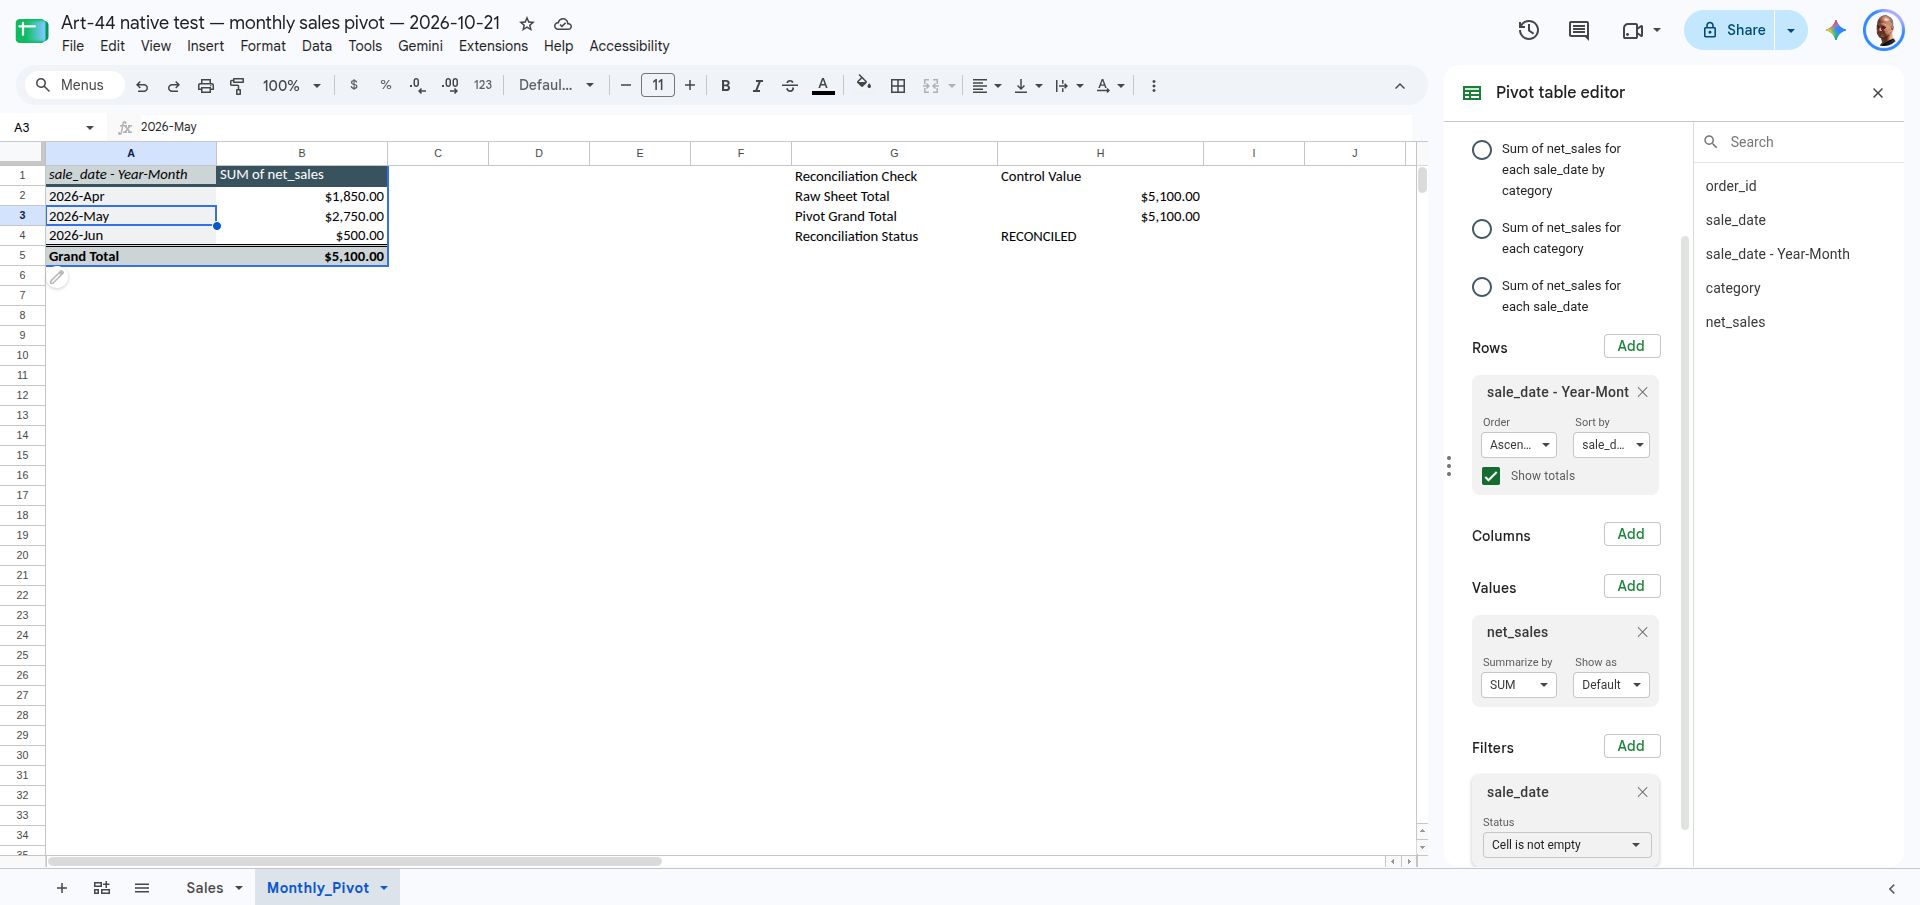The height and width of the screenshot is (905, 1920).
Task: Open the Extensions menu
Action: point(493,46)
